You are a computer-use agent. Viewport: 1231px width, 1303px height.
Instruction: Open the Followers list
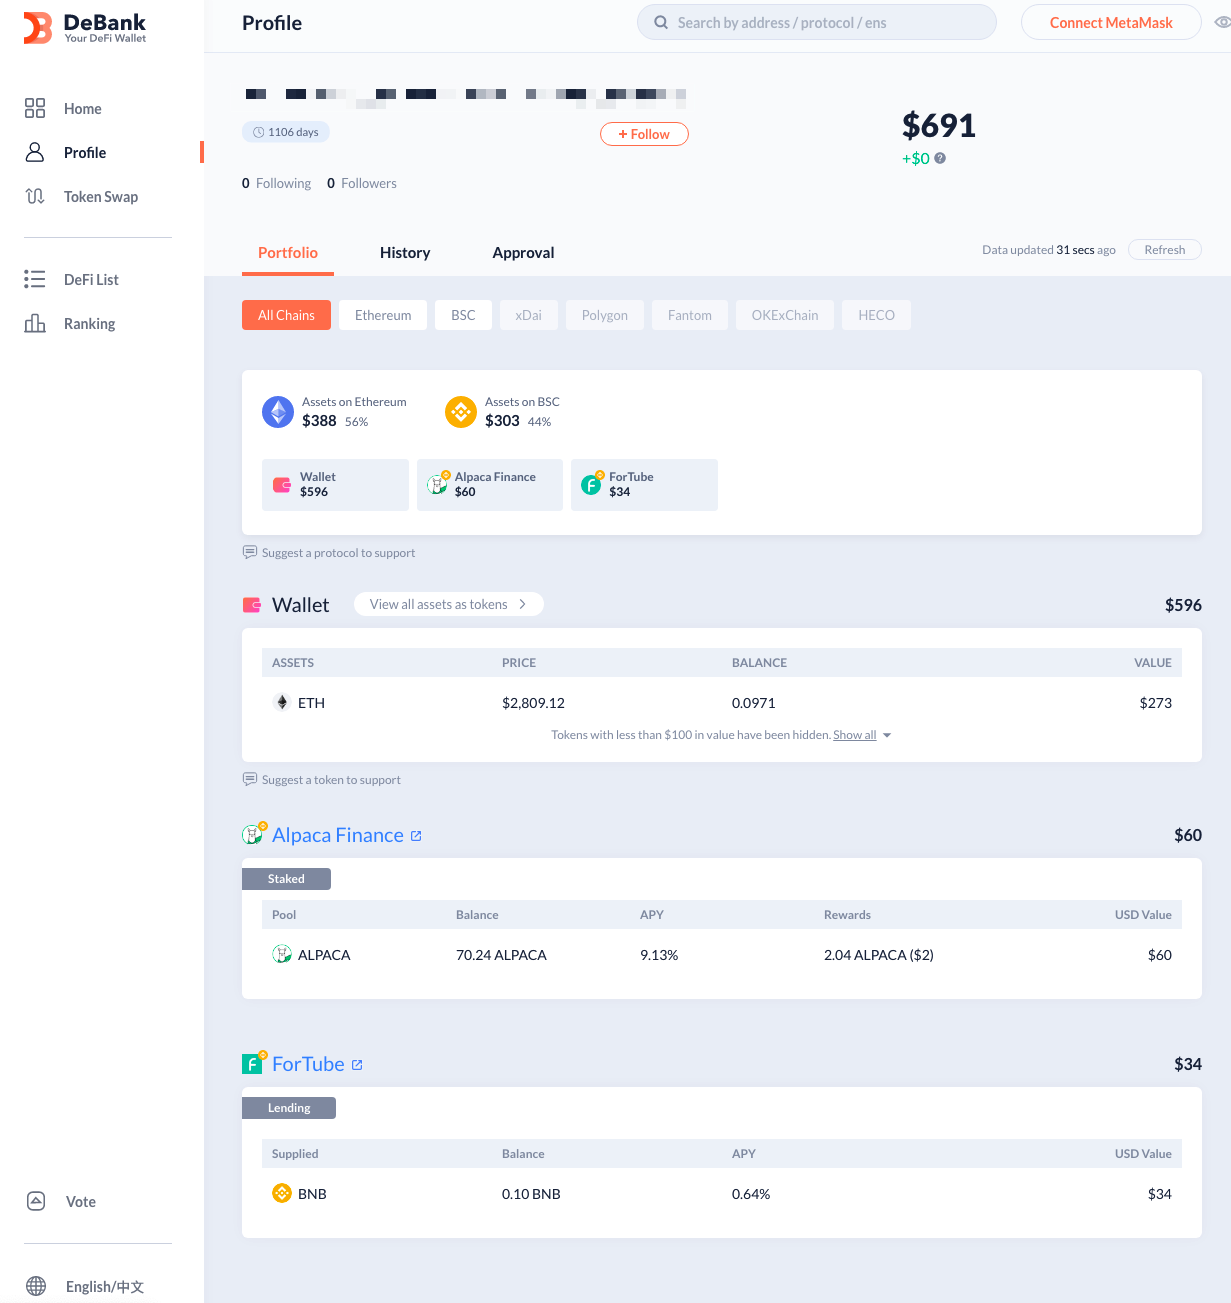point(362,183)
